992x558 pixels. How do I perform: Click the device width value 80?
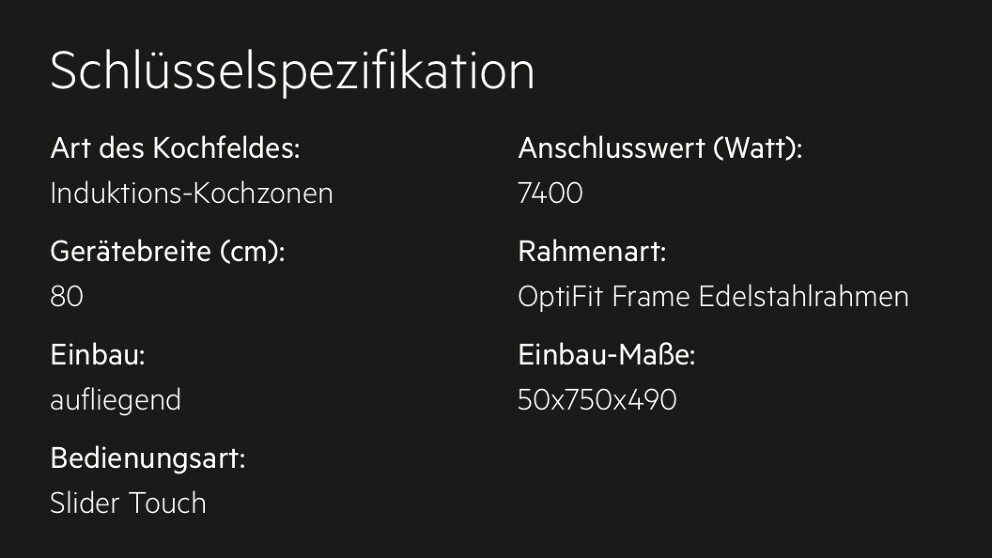[x=67, y=296]
